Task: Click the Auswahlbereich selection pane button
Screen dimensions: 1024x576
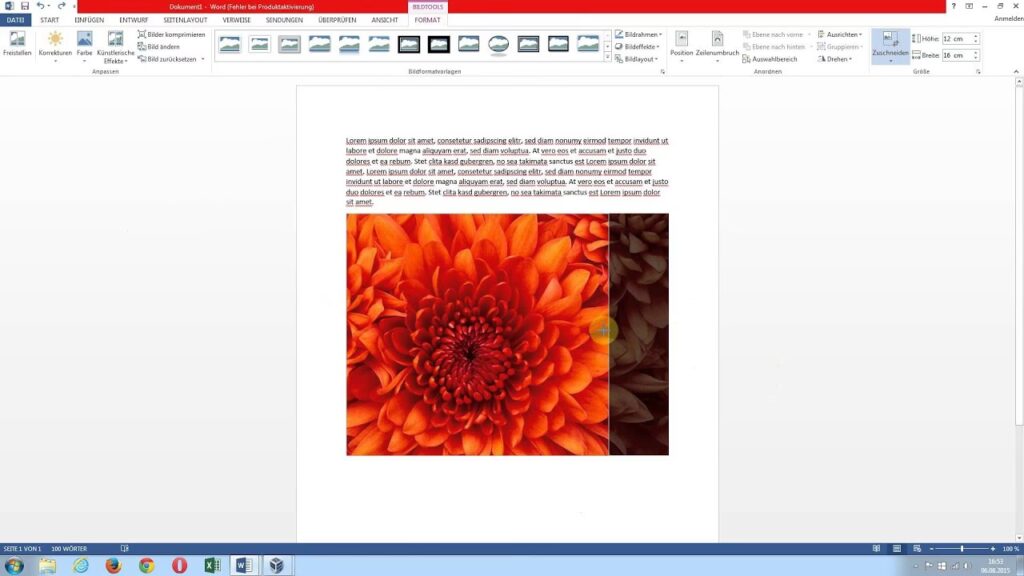Action: pos(769,59)
